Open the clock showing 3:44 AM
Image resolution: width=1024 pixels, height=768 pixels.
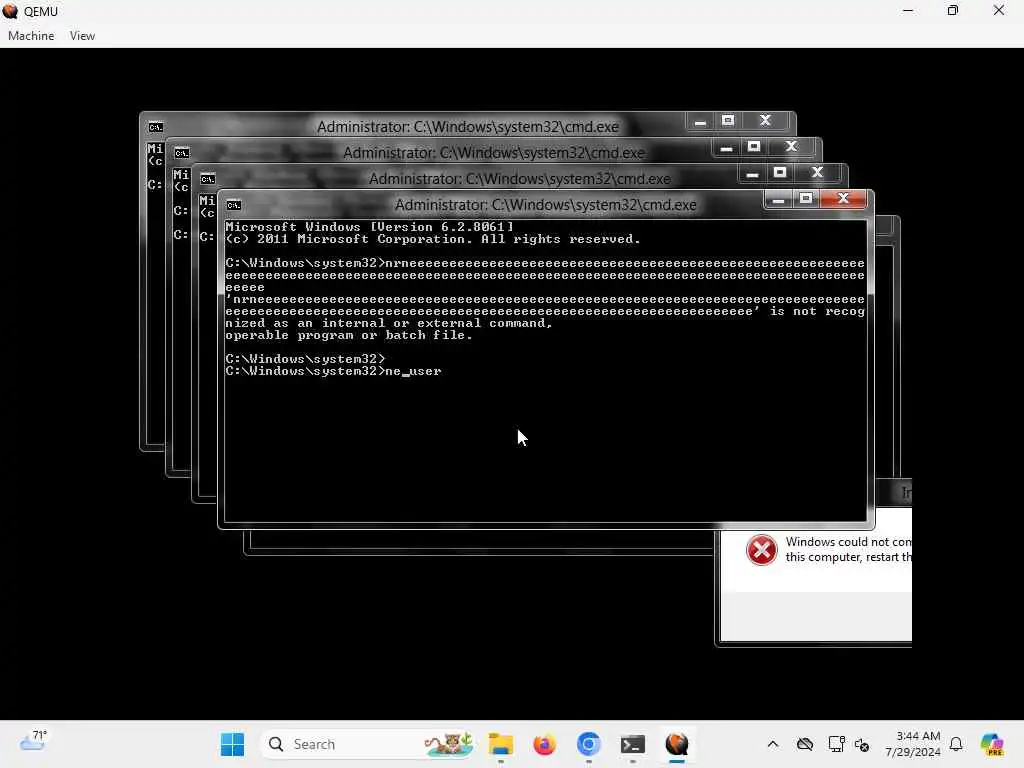click(913, 744)
